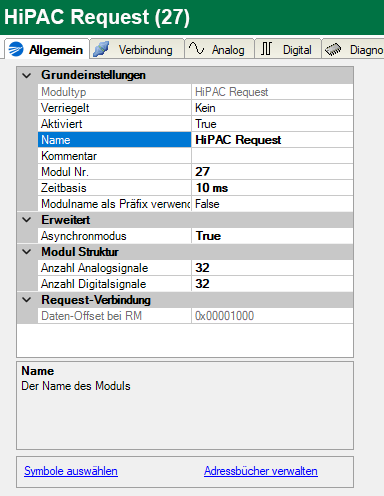Select the Zeitbasis value 10 ms
Image resolution: width=384 pixels, height=496 pixels.
click(x=272, y=188)
